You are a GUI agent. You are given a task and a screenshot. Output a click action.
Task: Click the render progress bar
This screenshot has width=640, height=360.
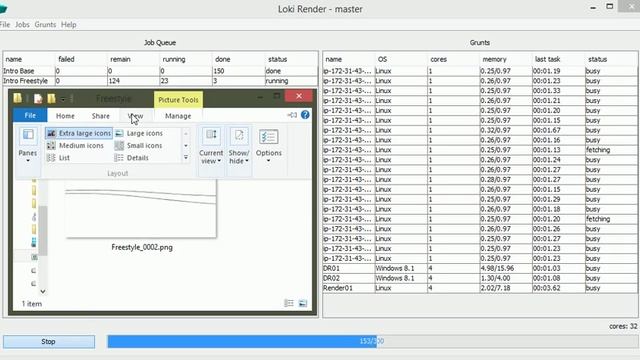coord(373,341)
